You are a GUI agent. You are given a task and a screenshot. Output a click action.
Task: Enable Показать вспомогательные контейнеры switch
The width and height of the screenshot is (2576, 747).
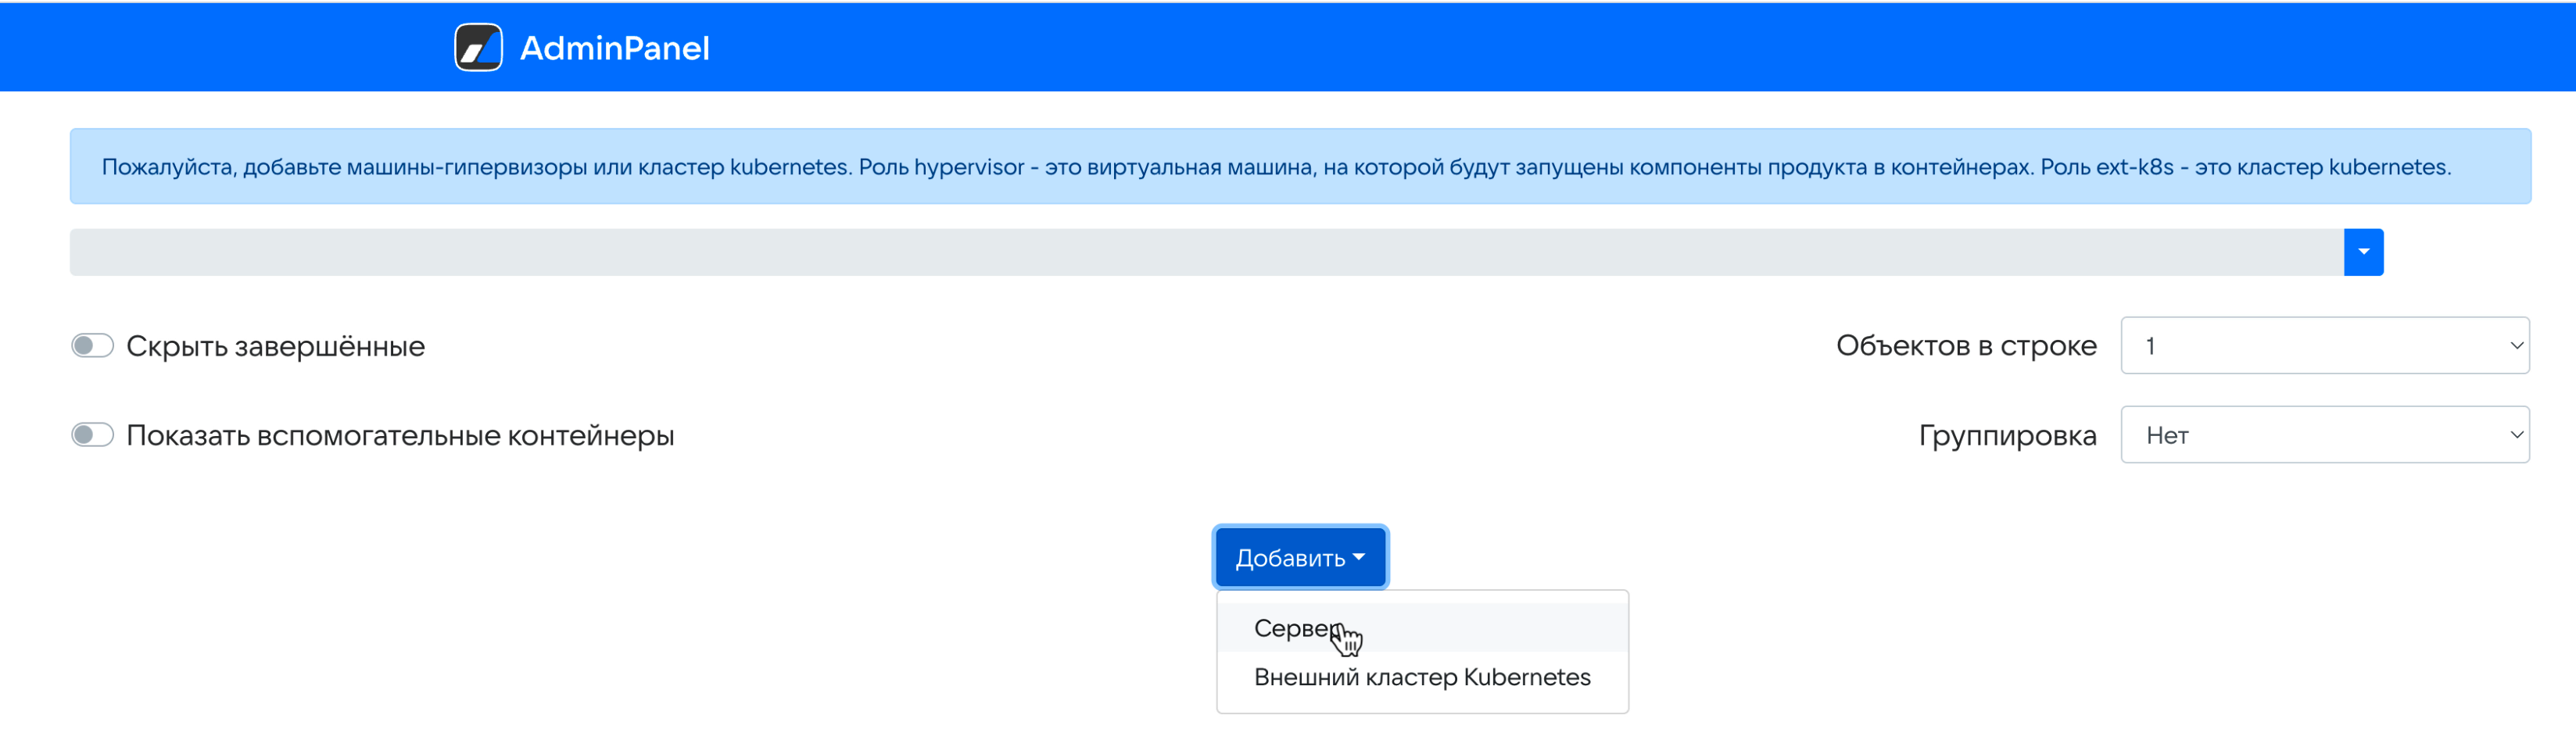[92, 435]
